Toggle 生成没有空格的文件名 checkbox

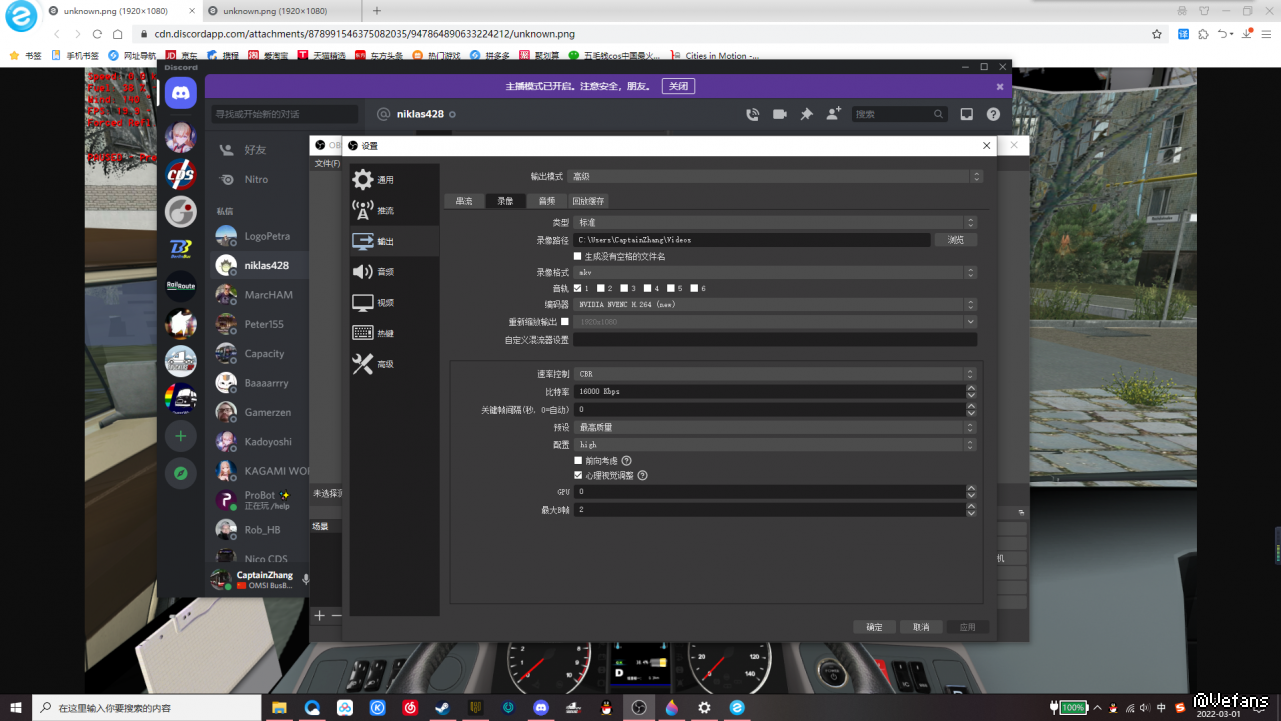[577, 256]
